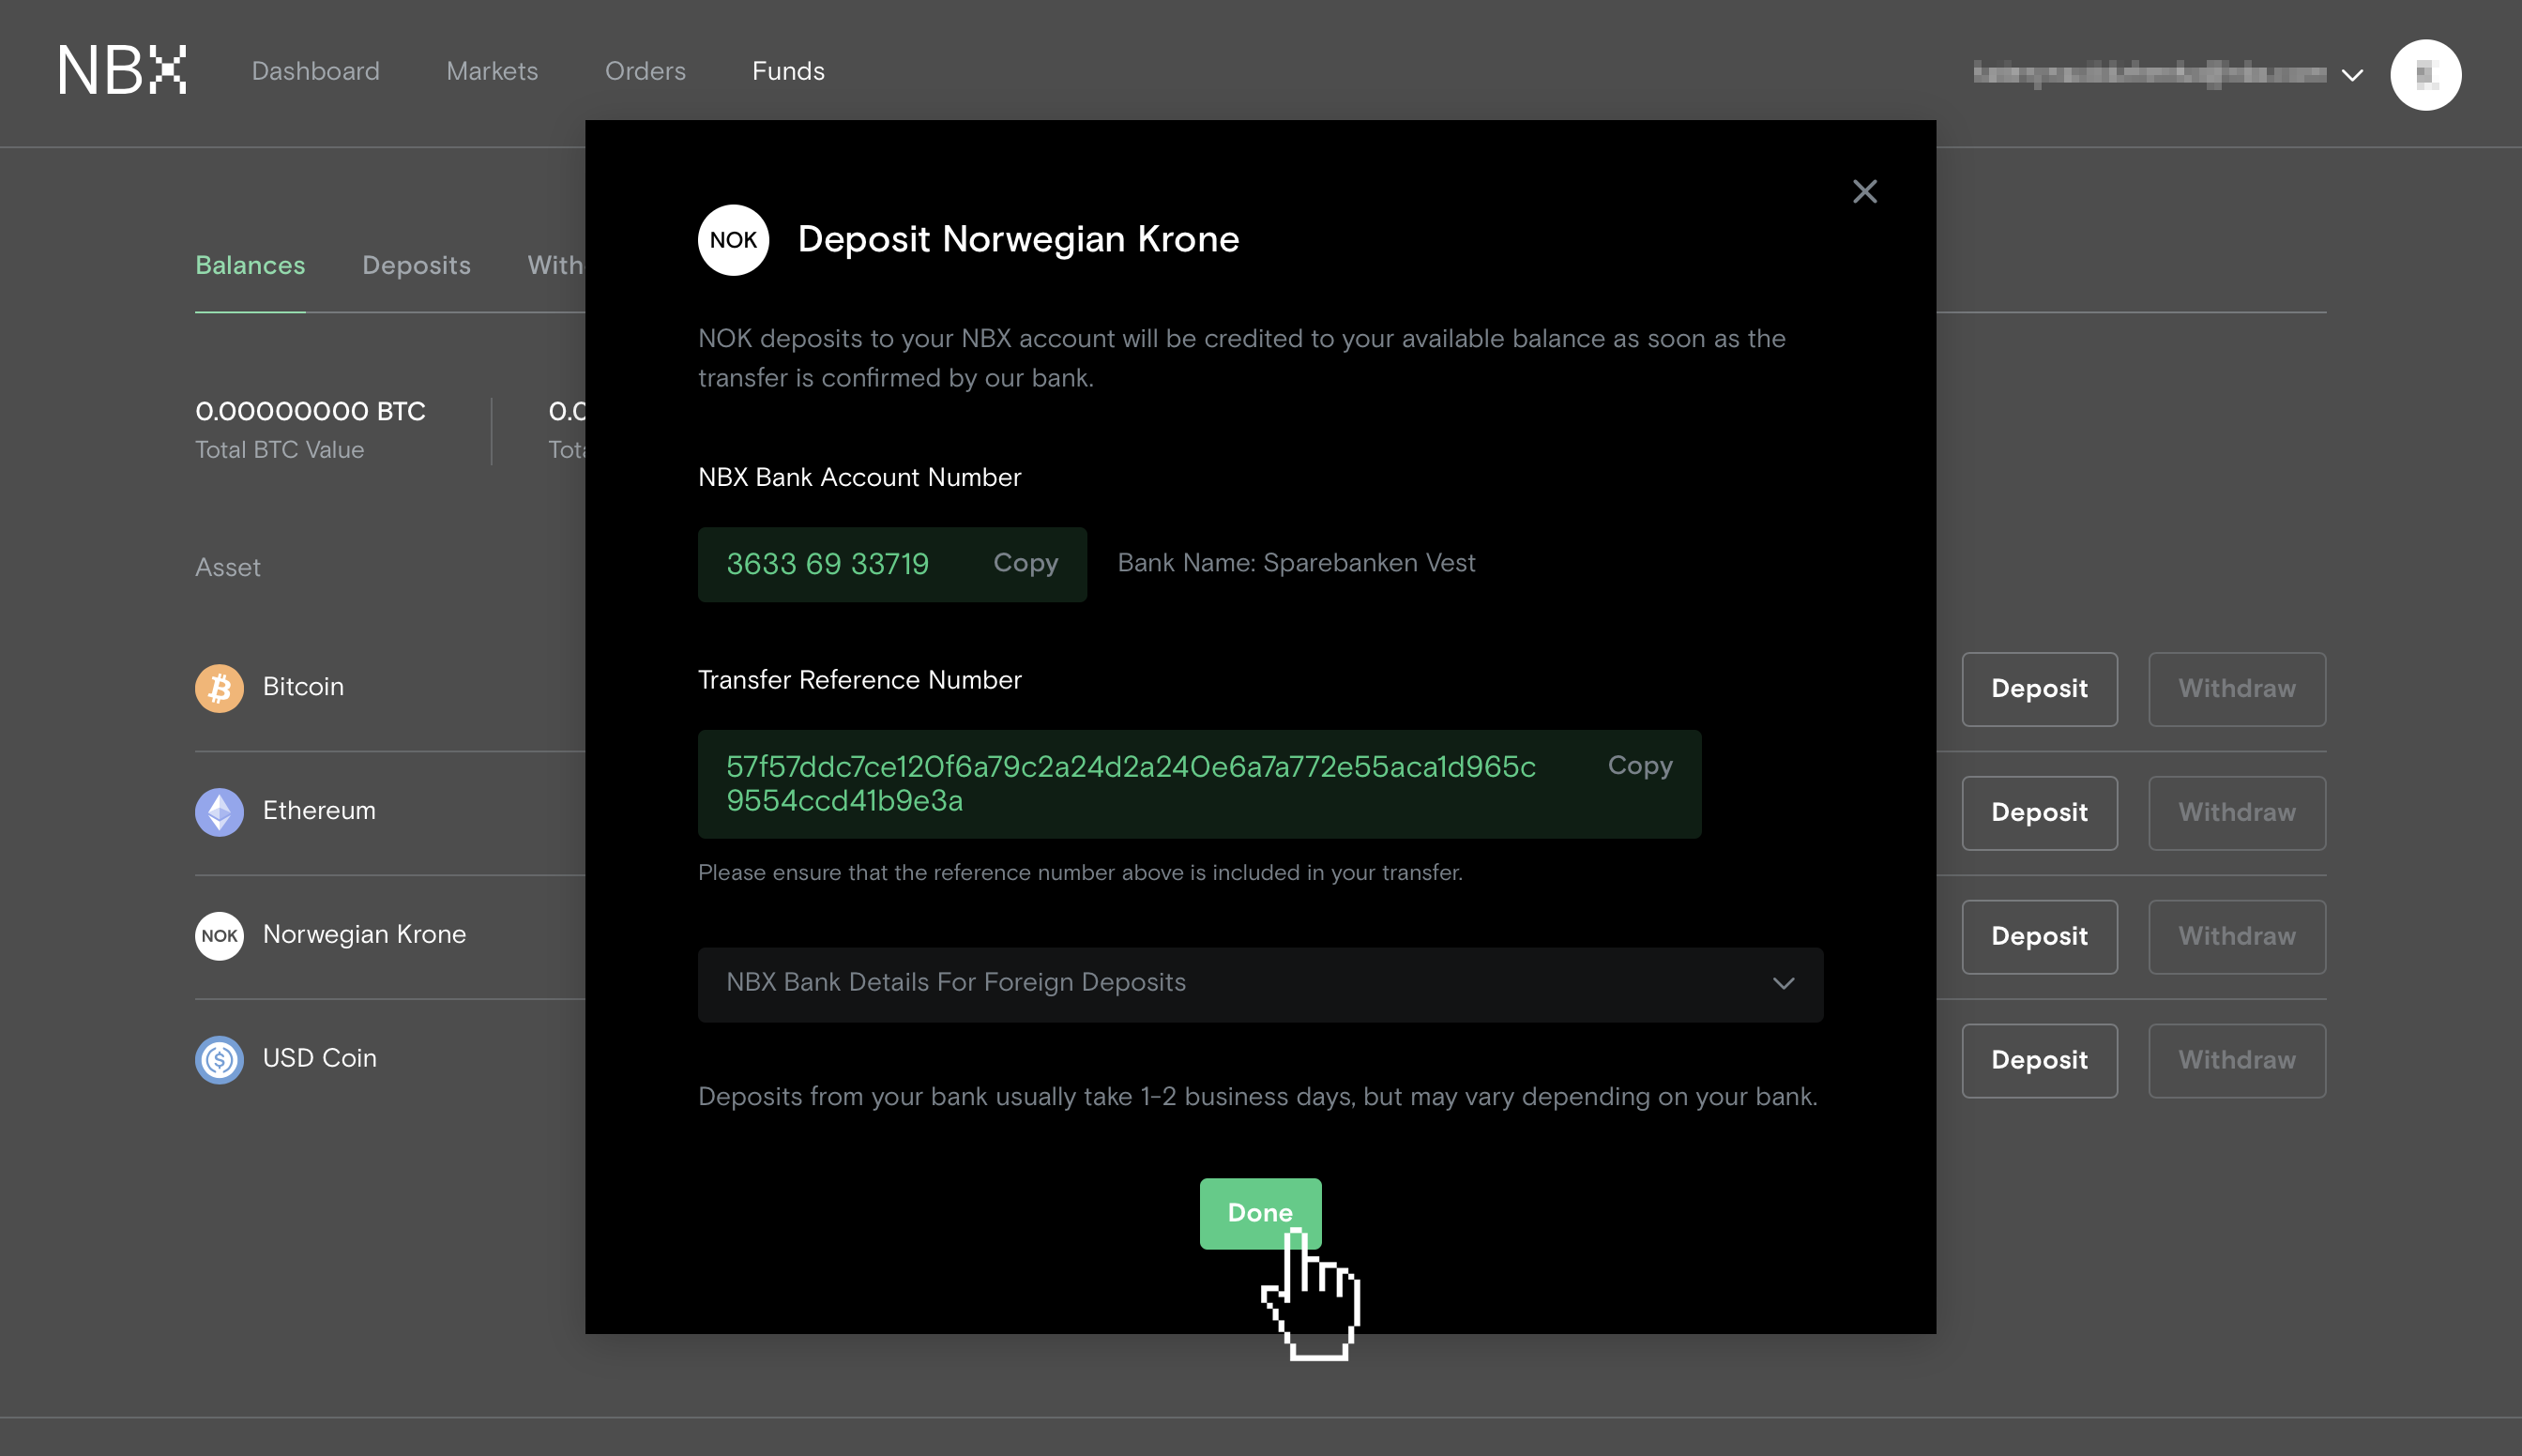Viewport: 2522px width, 1456px height.
Task: Click Deposit for Bitcoin
Action: tap(2038, 689)
